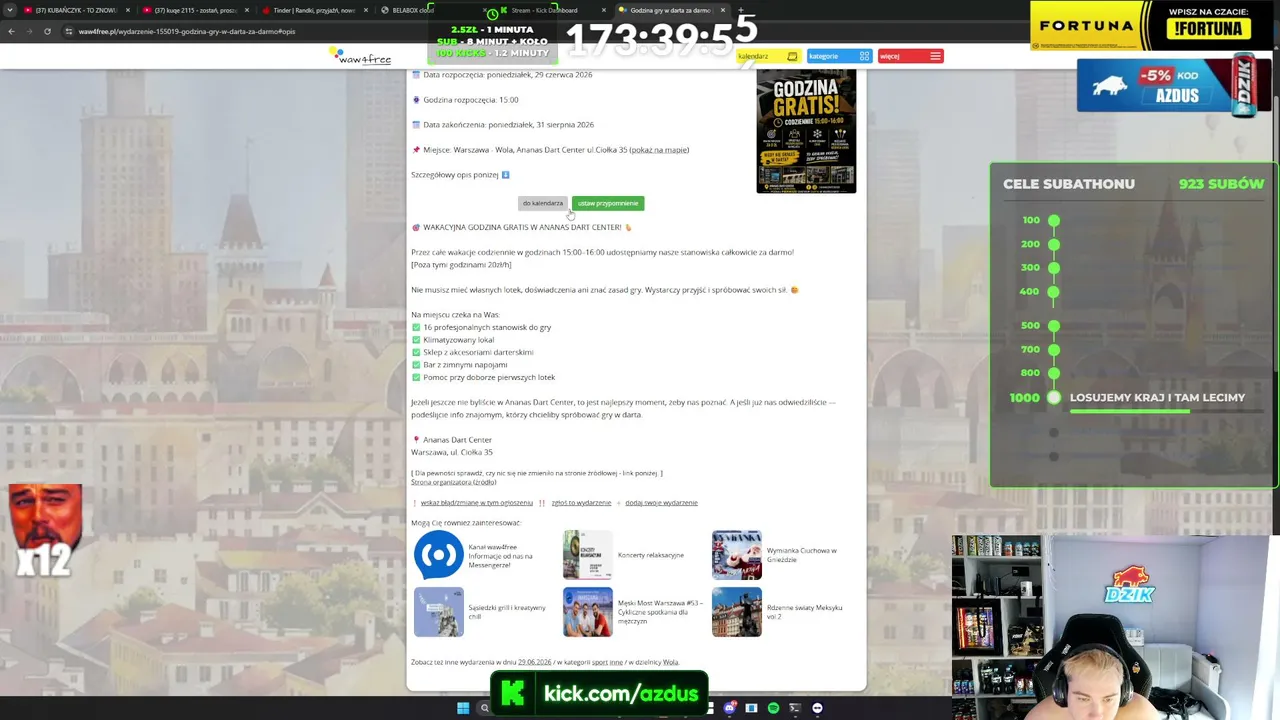Browse the 'sport inne' category link

[x=607, y=662]
